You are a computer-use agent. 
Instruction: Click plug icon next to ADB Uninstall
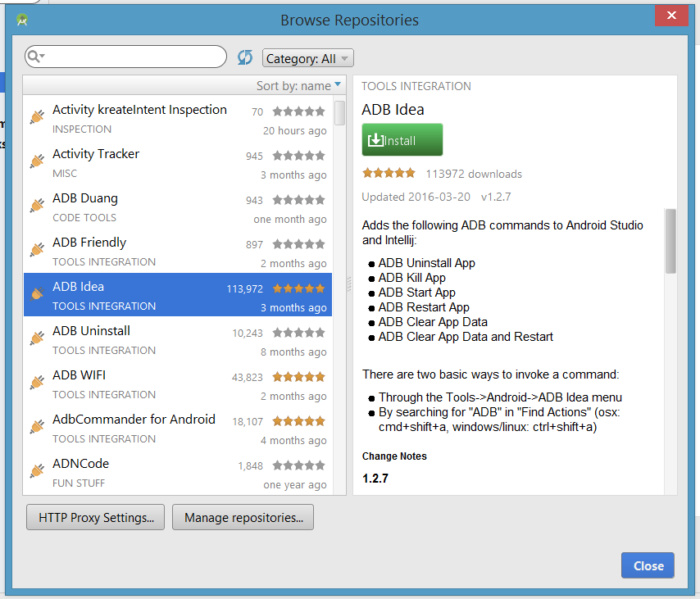point(38,337)
